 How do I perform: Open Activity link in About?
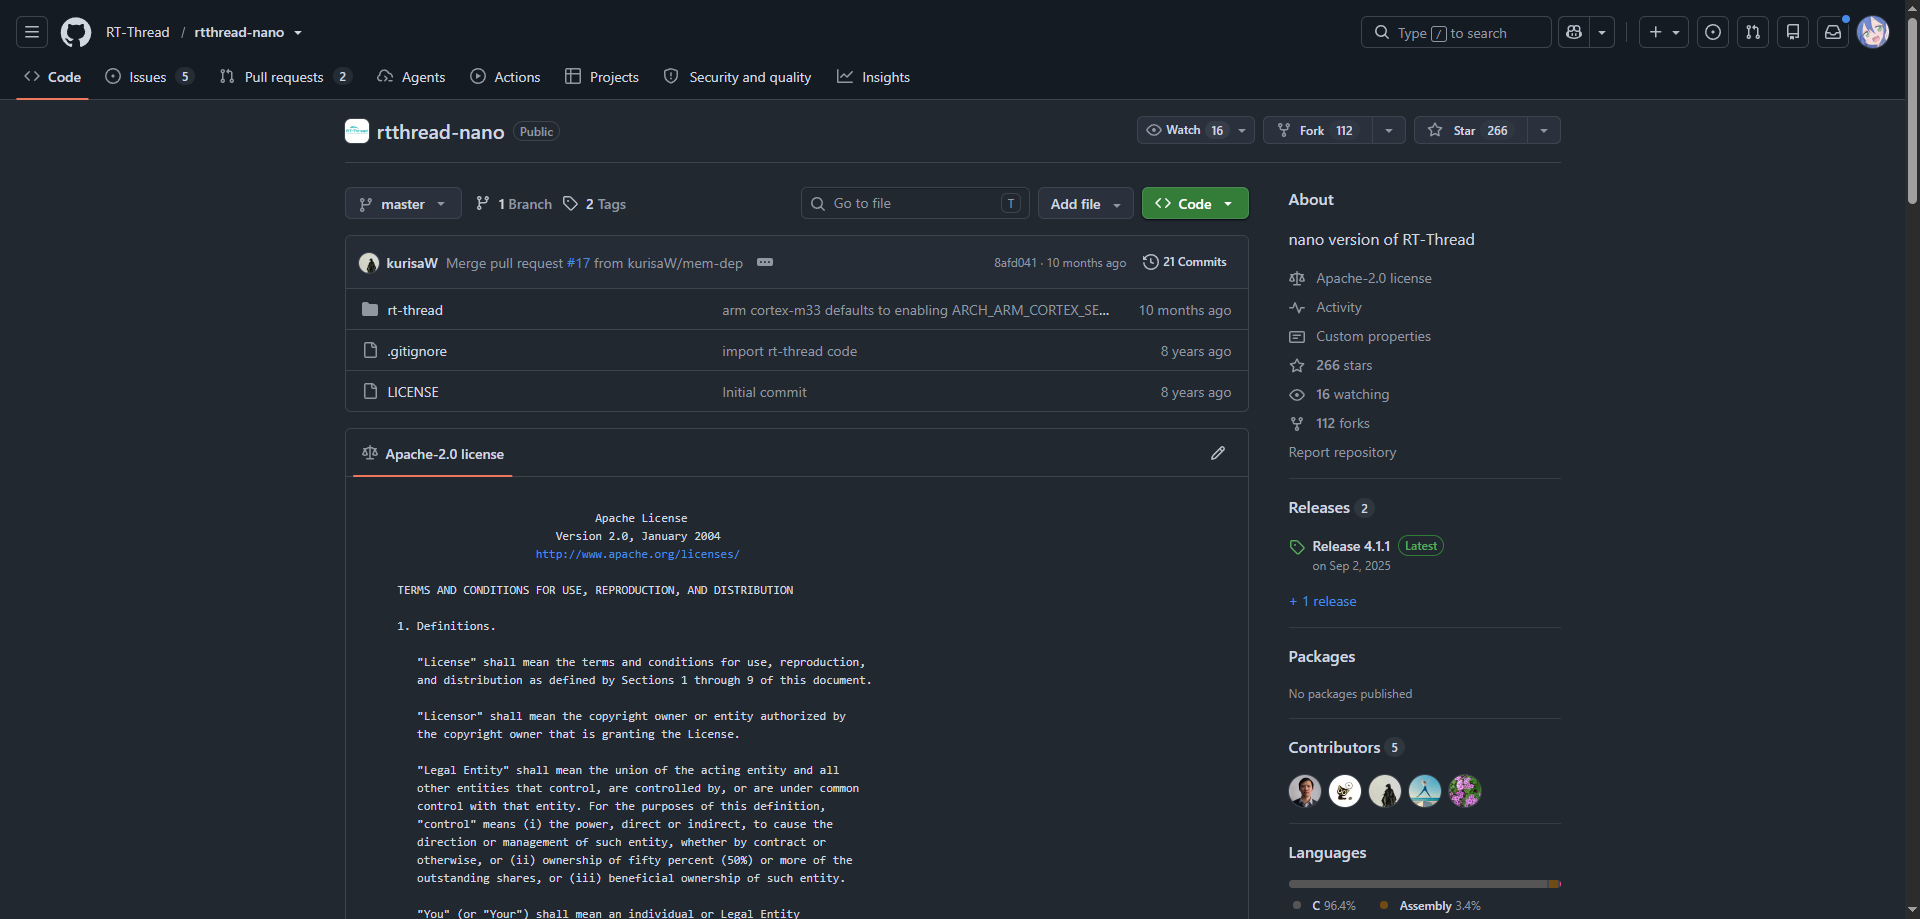(x=1339, y=307)
